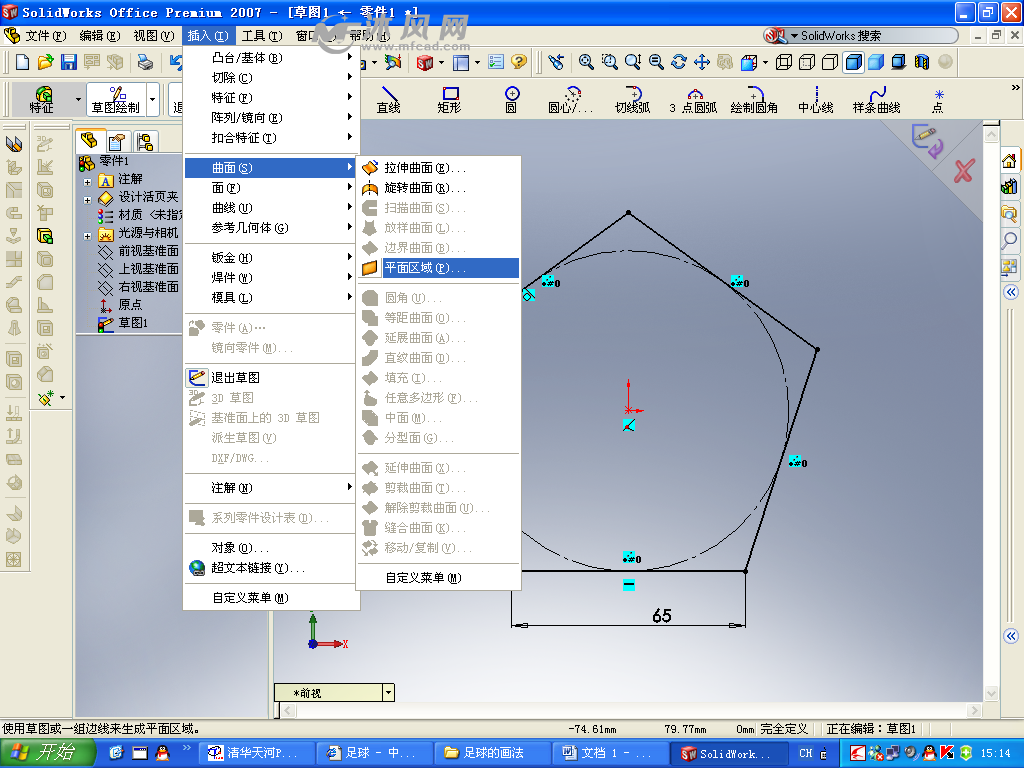Open the *前视 view orientation dropdown arrow
This screenshot has width=1024, height=768.
(389, 692)
